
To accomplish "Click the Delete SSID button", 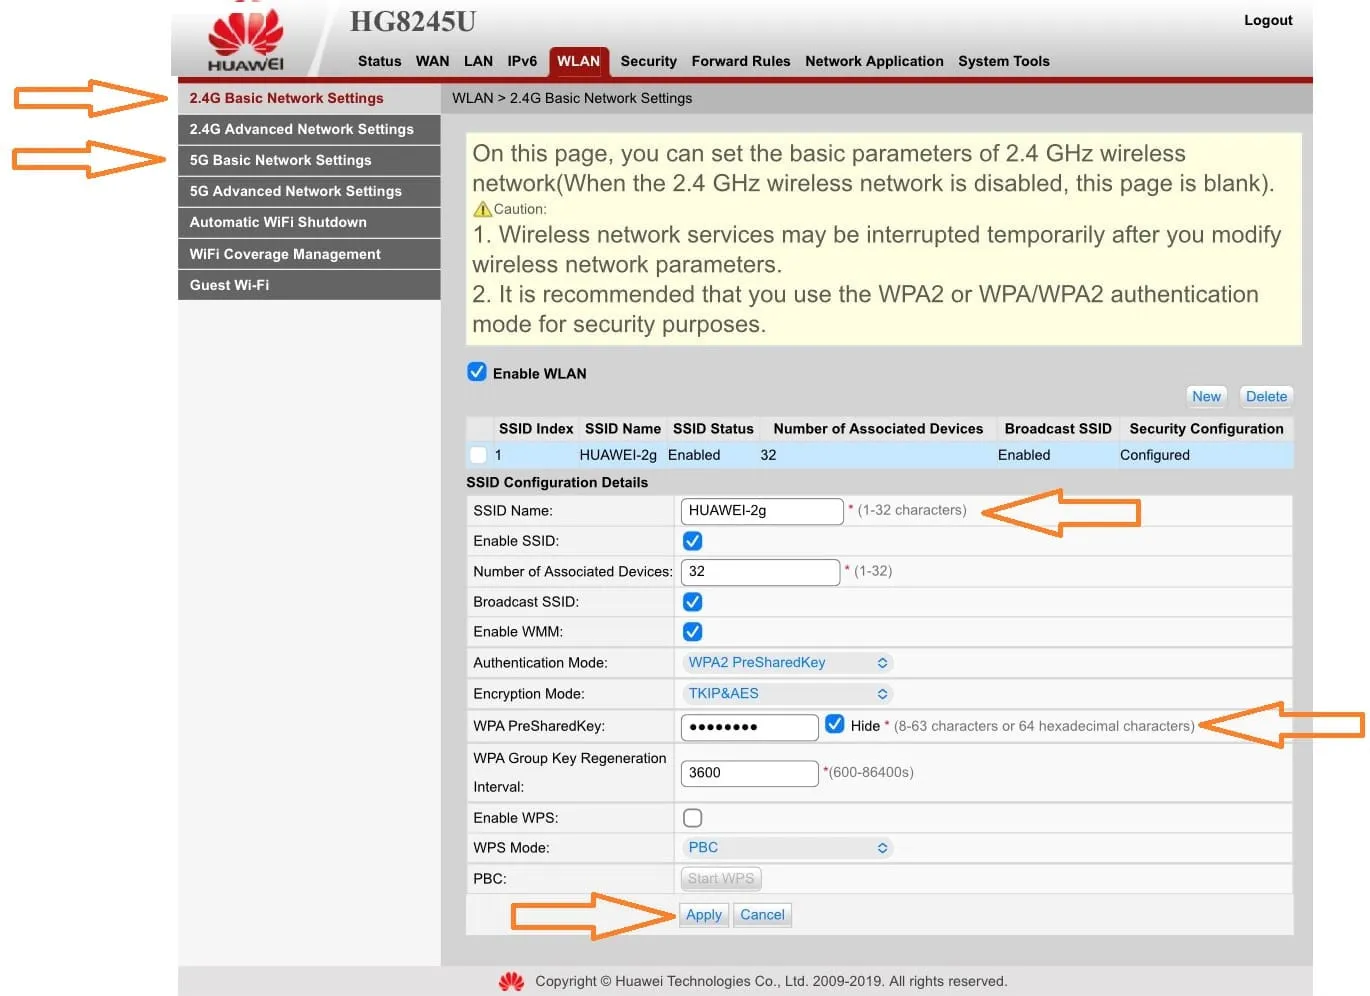I will tap(1266, 396).
